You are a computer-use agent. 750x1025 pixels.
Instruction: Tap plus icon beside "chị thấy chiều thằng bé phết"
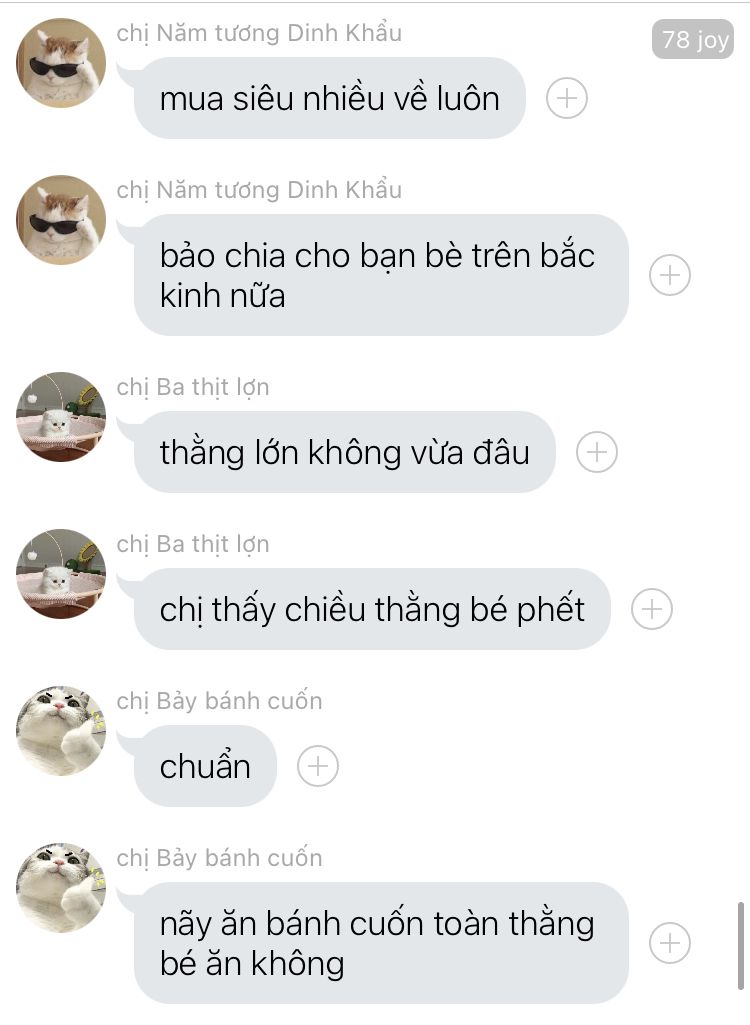click(651, 609)
